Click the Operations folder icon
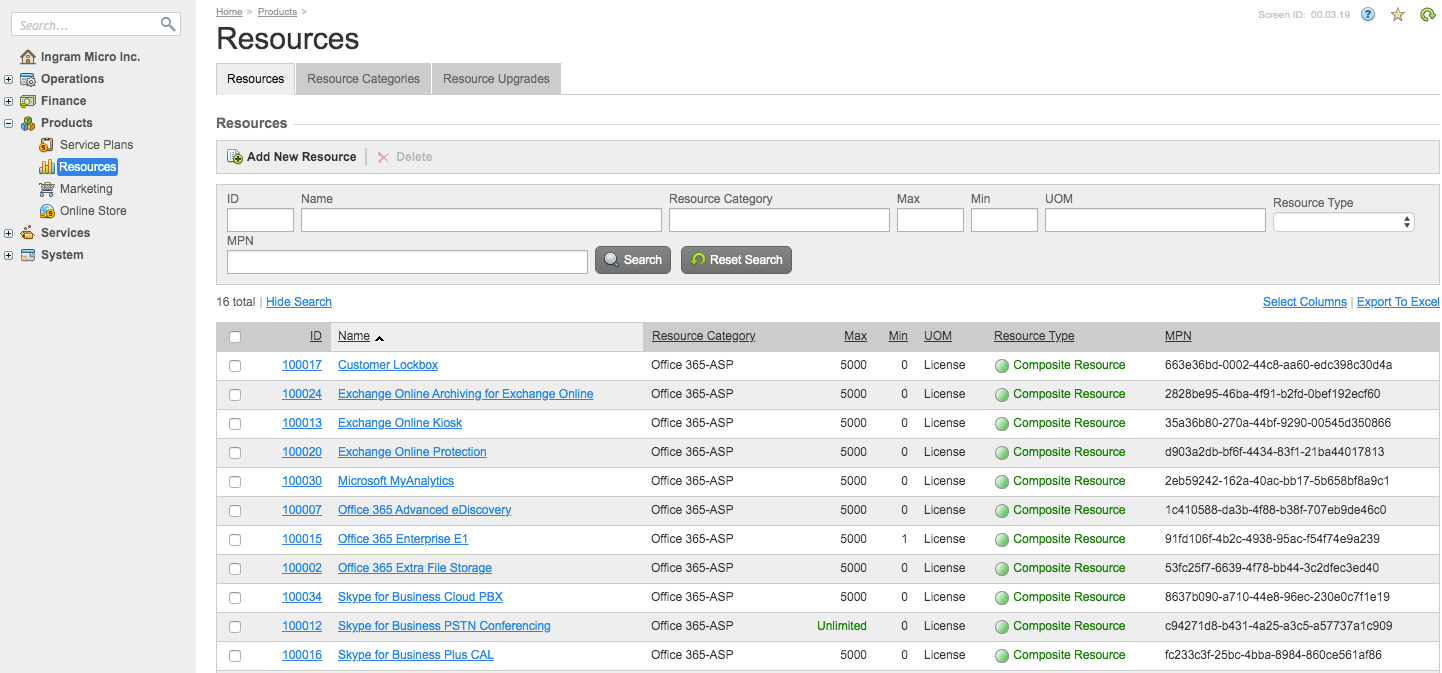 (x=28, y=79)
